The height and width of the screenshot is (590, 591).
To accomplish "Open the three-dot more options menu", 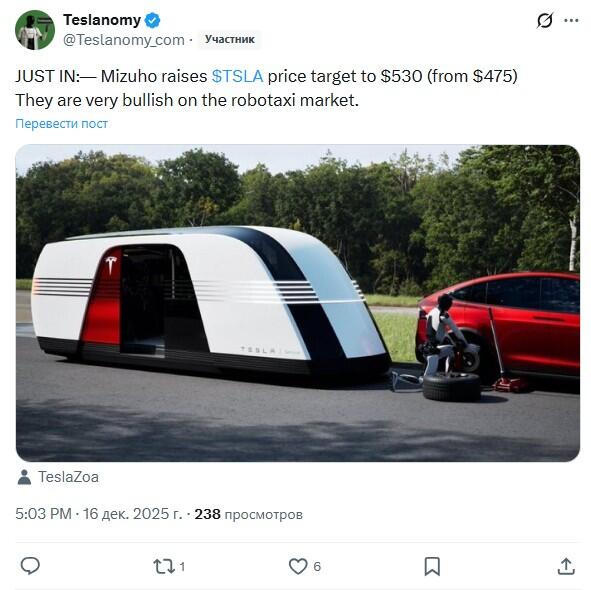I will (x=571, y=20).
